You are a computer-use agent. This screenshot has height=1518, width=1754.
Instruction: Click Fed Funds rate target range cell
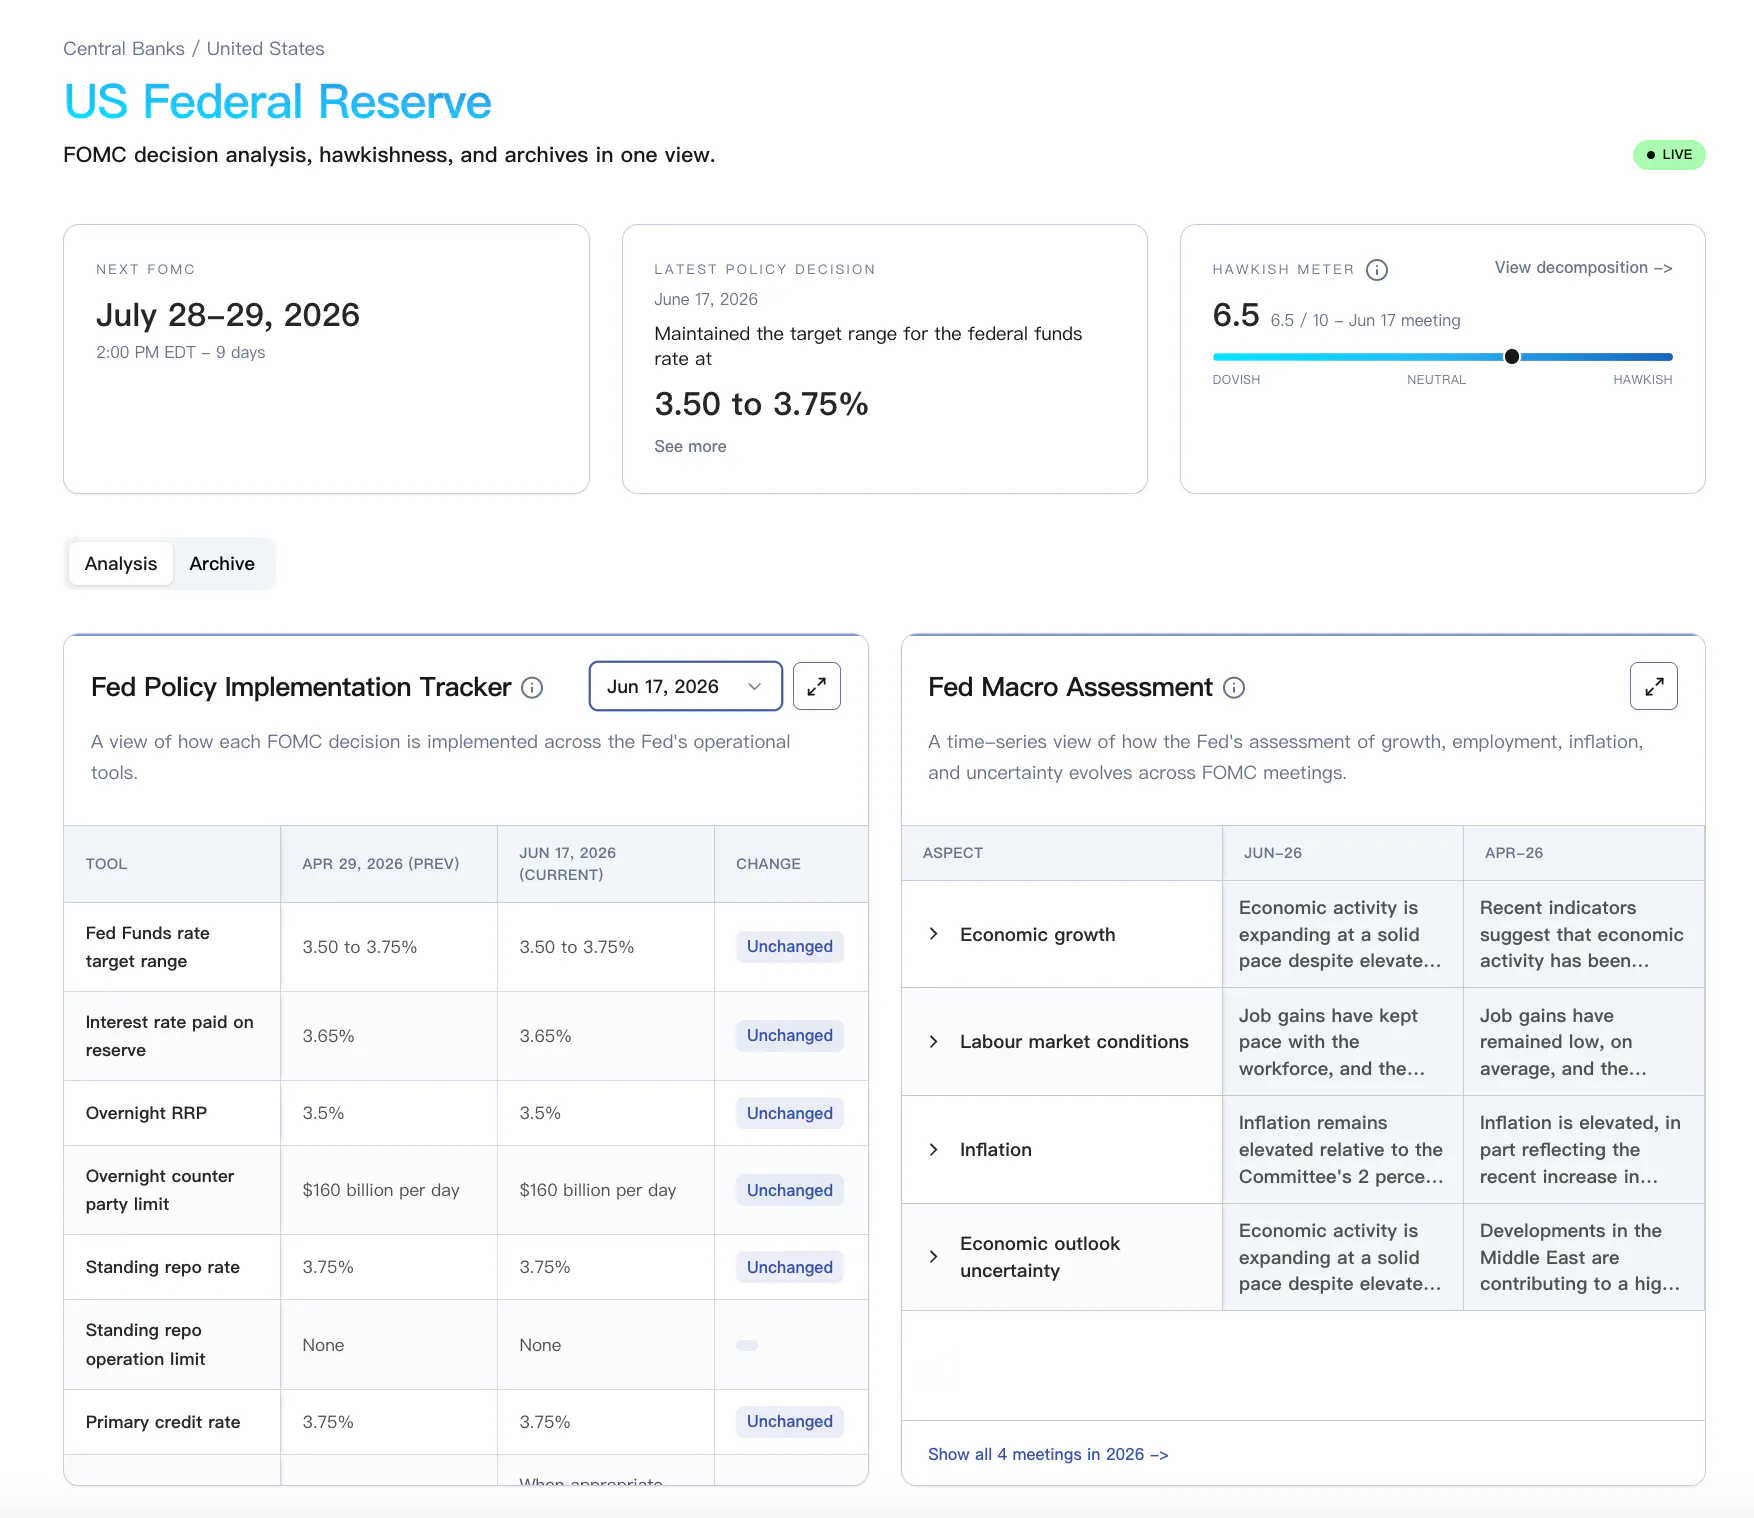(172, 947)
